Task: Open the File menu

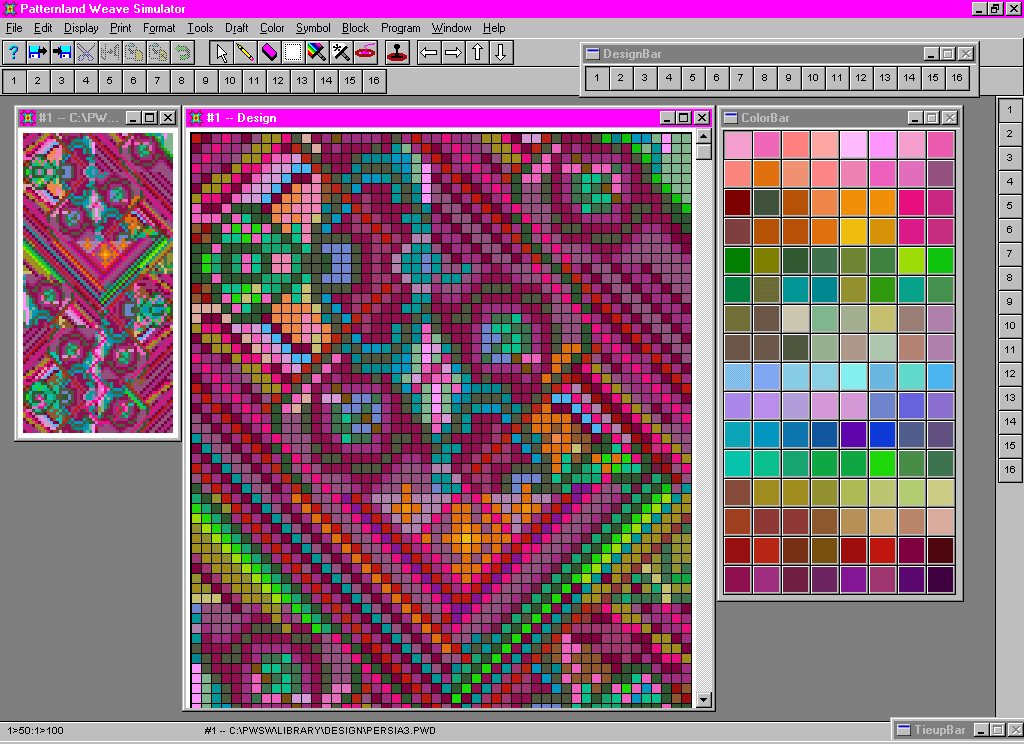Action: coord(14,28)
